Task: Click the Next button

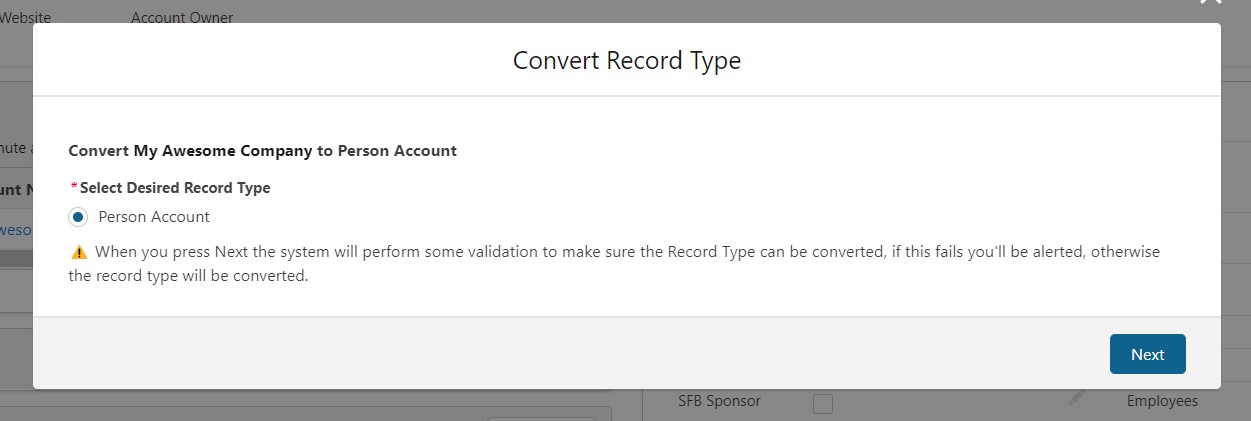Action: 1147,354
